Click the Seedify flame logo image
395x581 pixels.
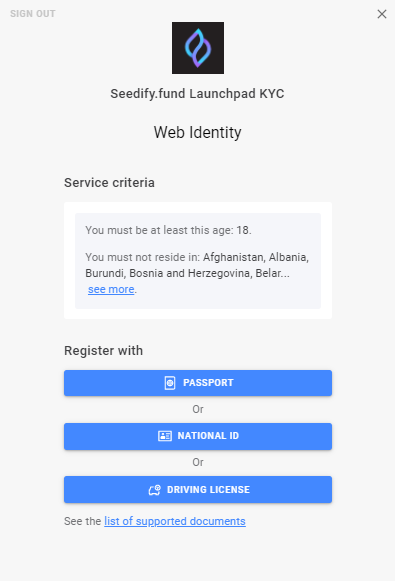coord(198,48)
